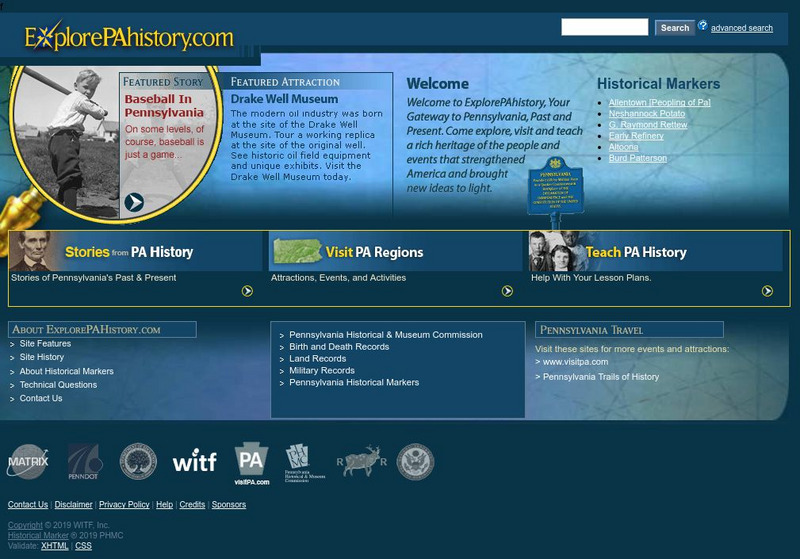
Task: Open About Historical Markers link
Action: 67,371
